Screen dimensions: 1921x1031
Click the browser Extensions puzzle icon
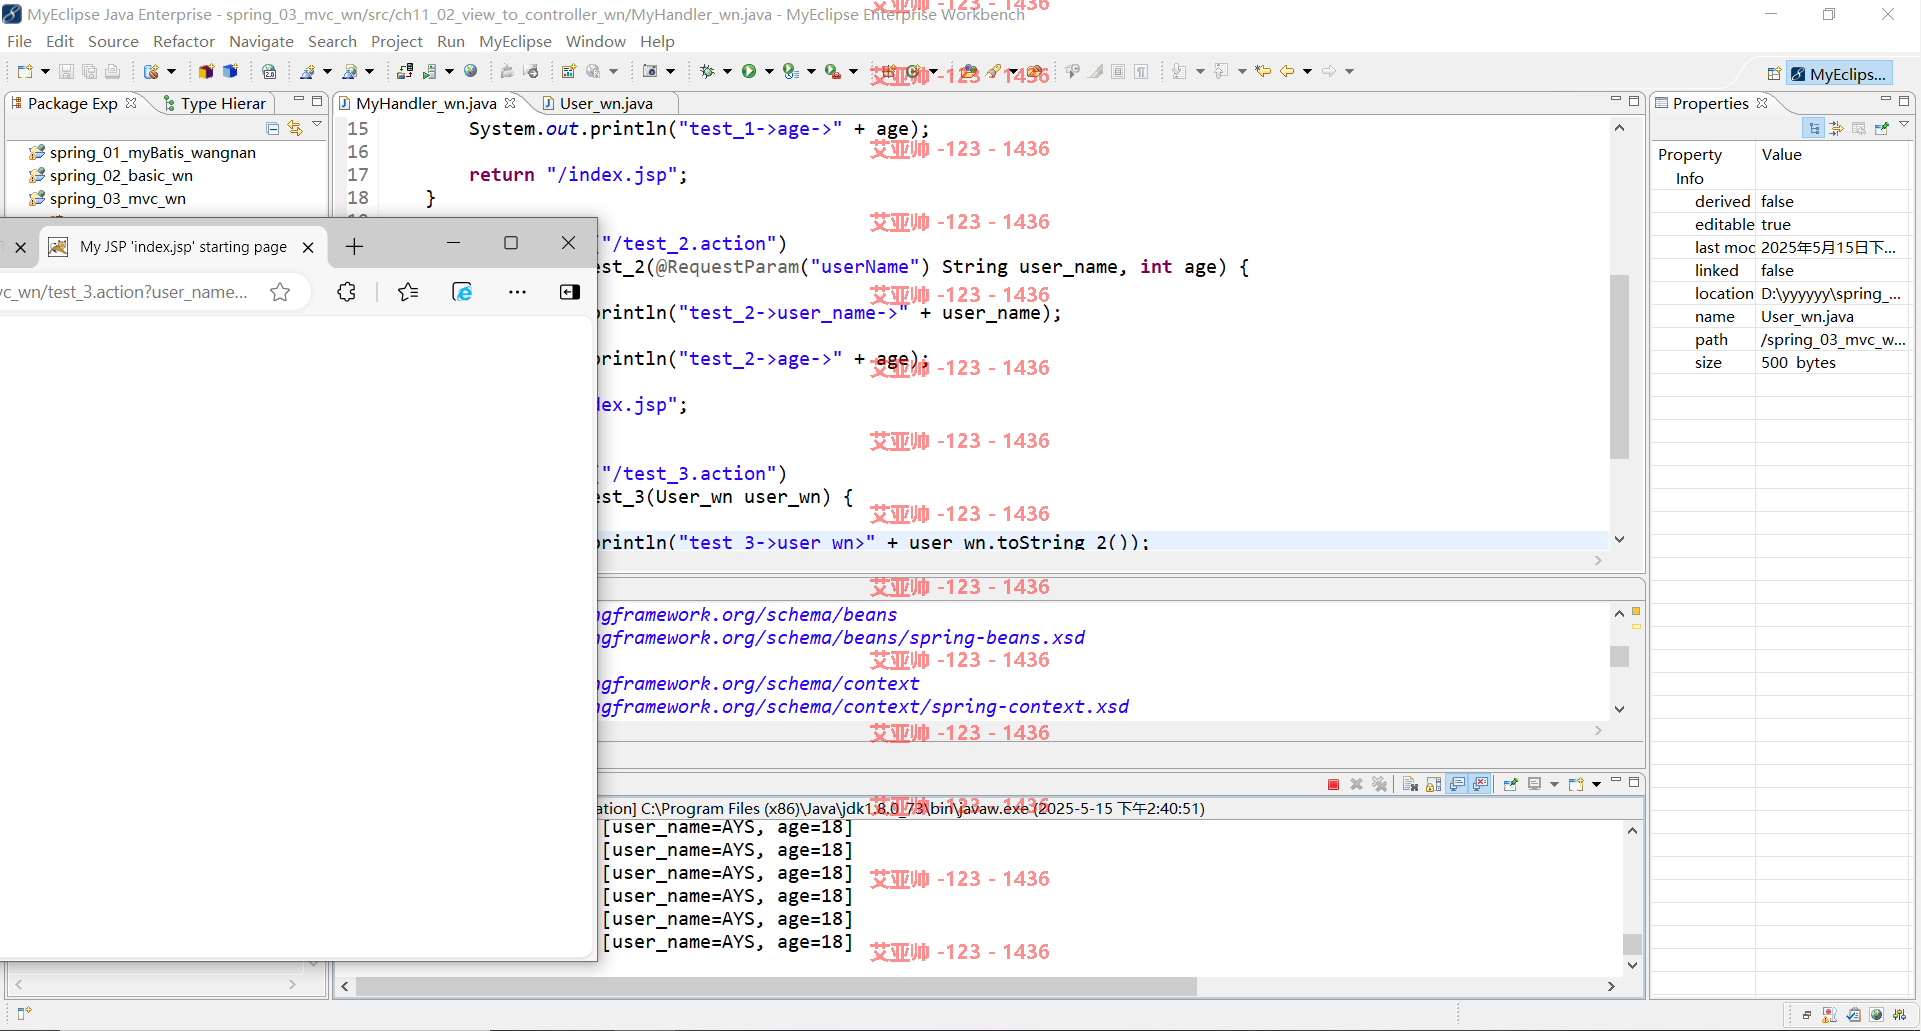point(346,292)
